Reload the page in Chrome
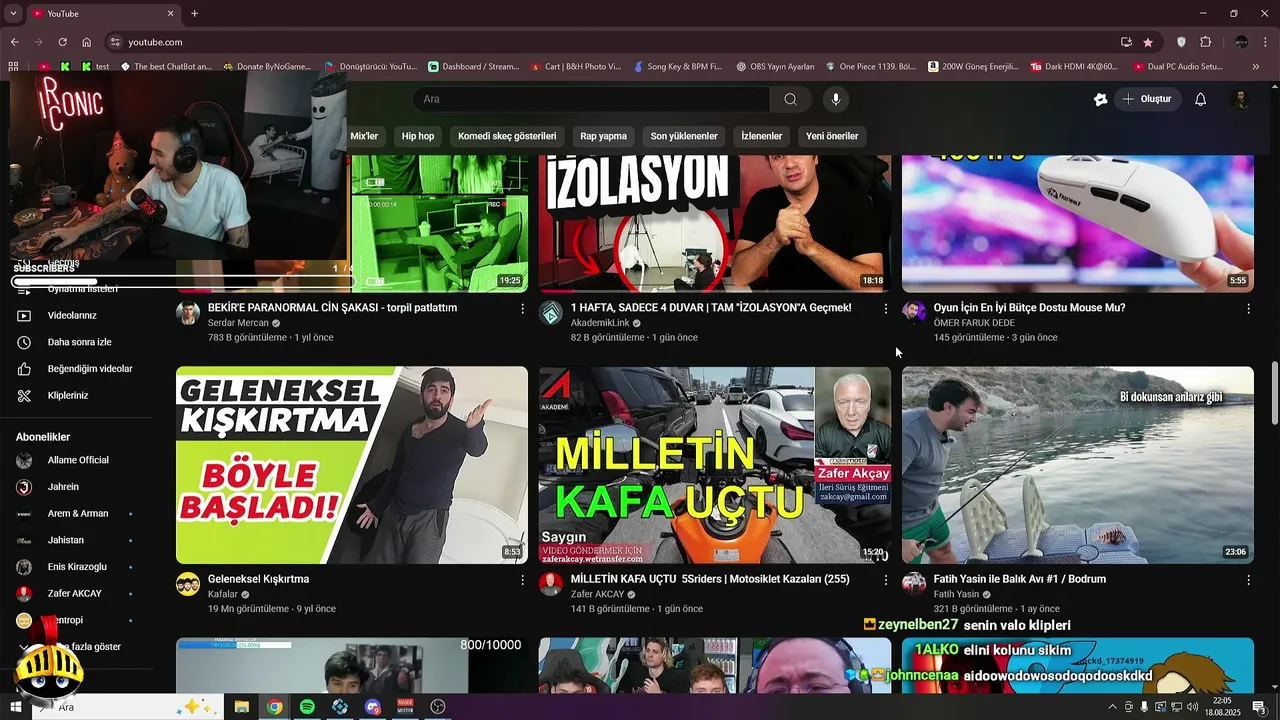The image size is (1280, 720). point(62,42)
